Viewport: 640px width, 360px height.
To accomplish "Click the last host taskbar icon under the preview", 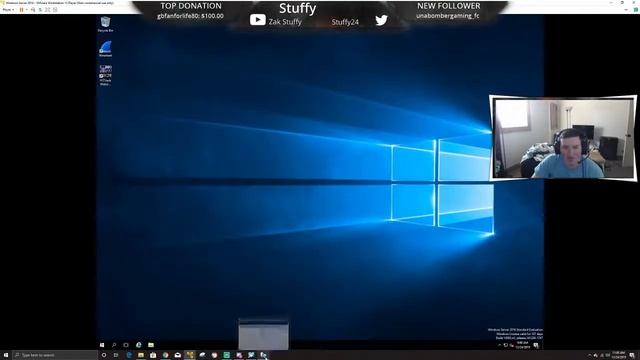I will click(x=264, y=355).
